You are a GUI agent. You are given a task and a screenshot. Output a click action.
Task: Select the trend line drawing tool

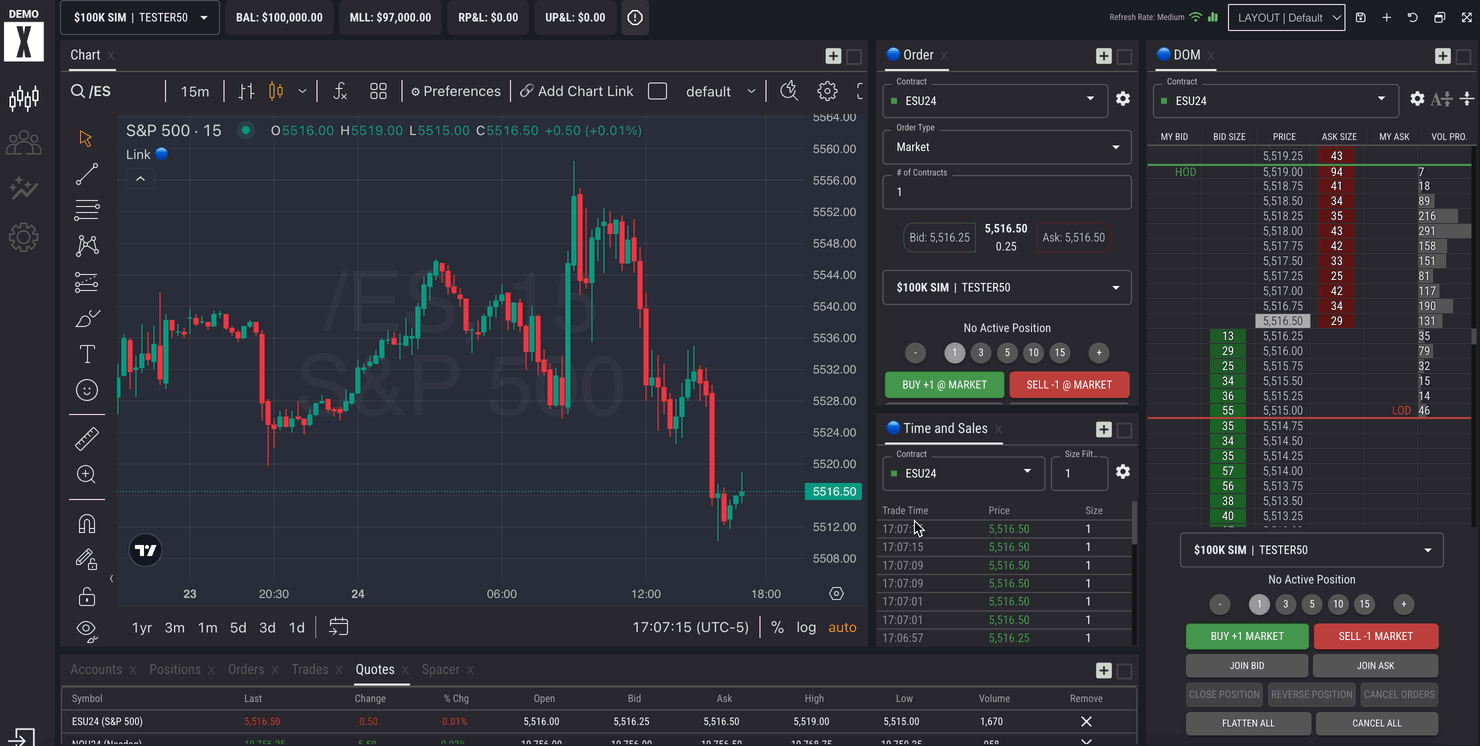(87, 174)
